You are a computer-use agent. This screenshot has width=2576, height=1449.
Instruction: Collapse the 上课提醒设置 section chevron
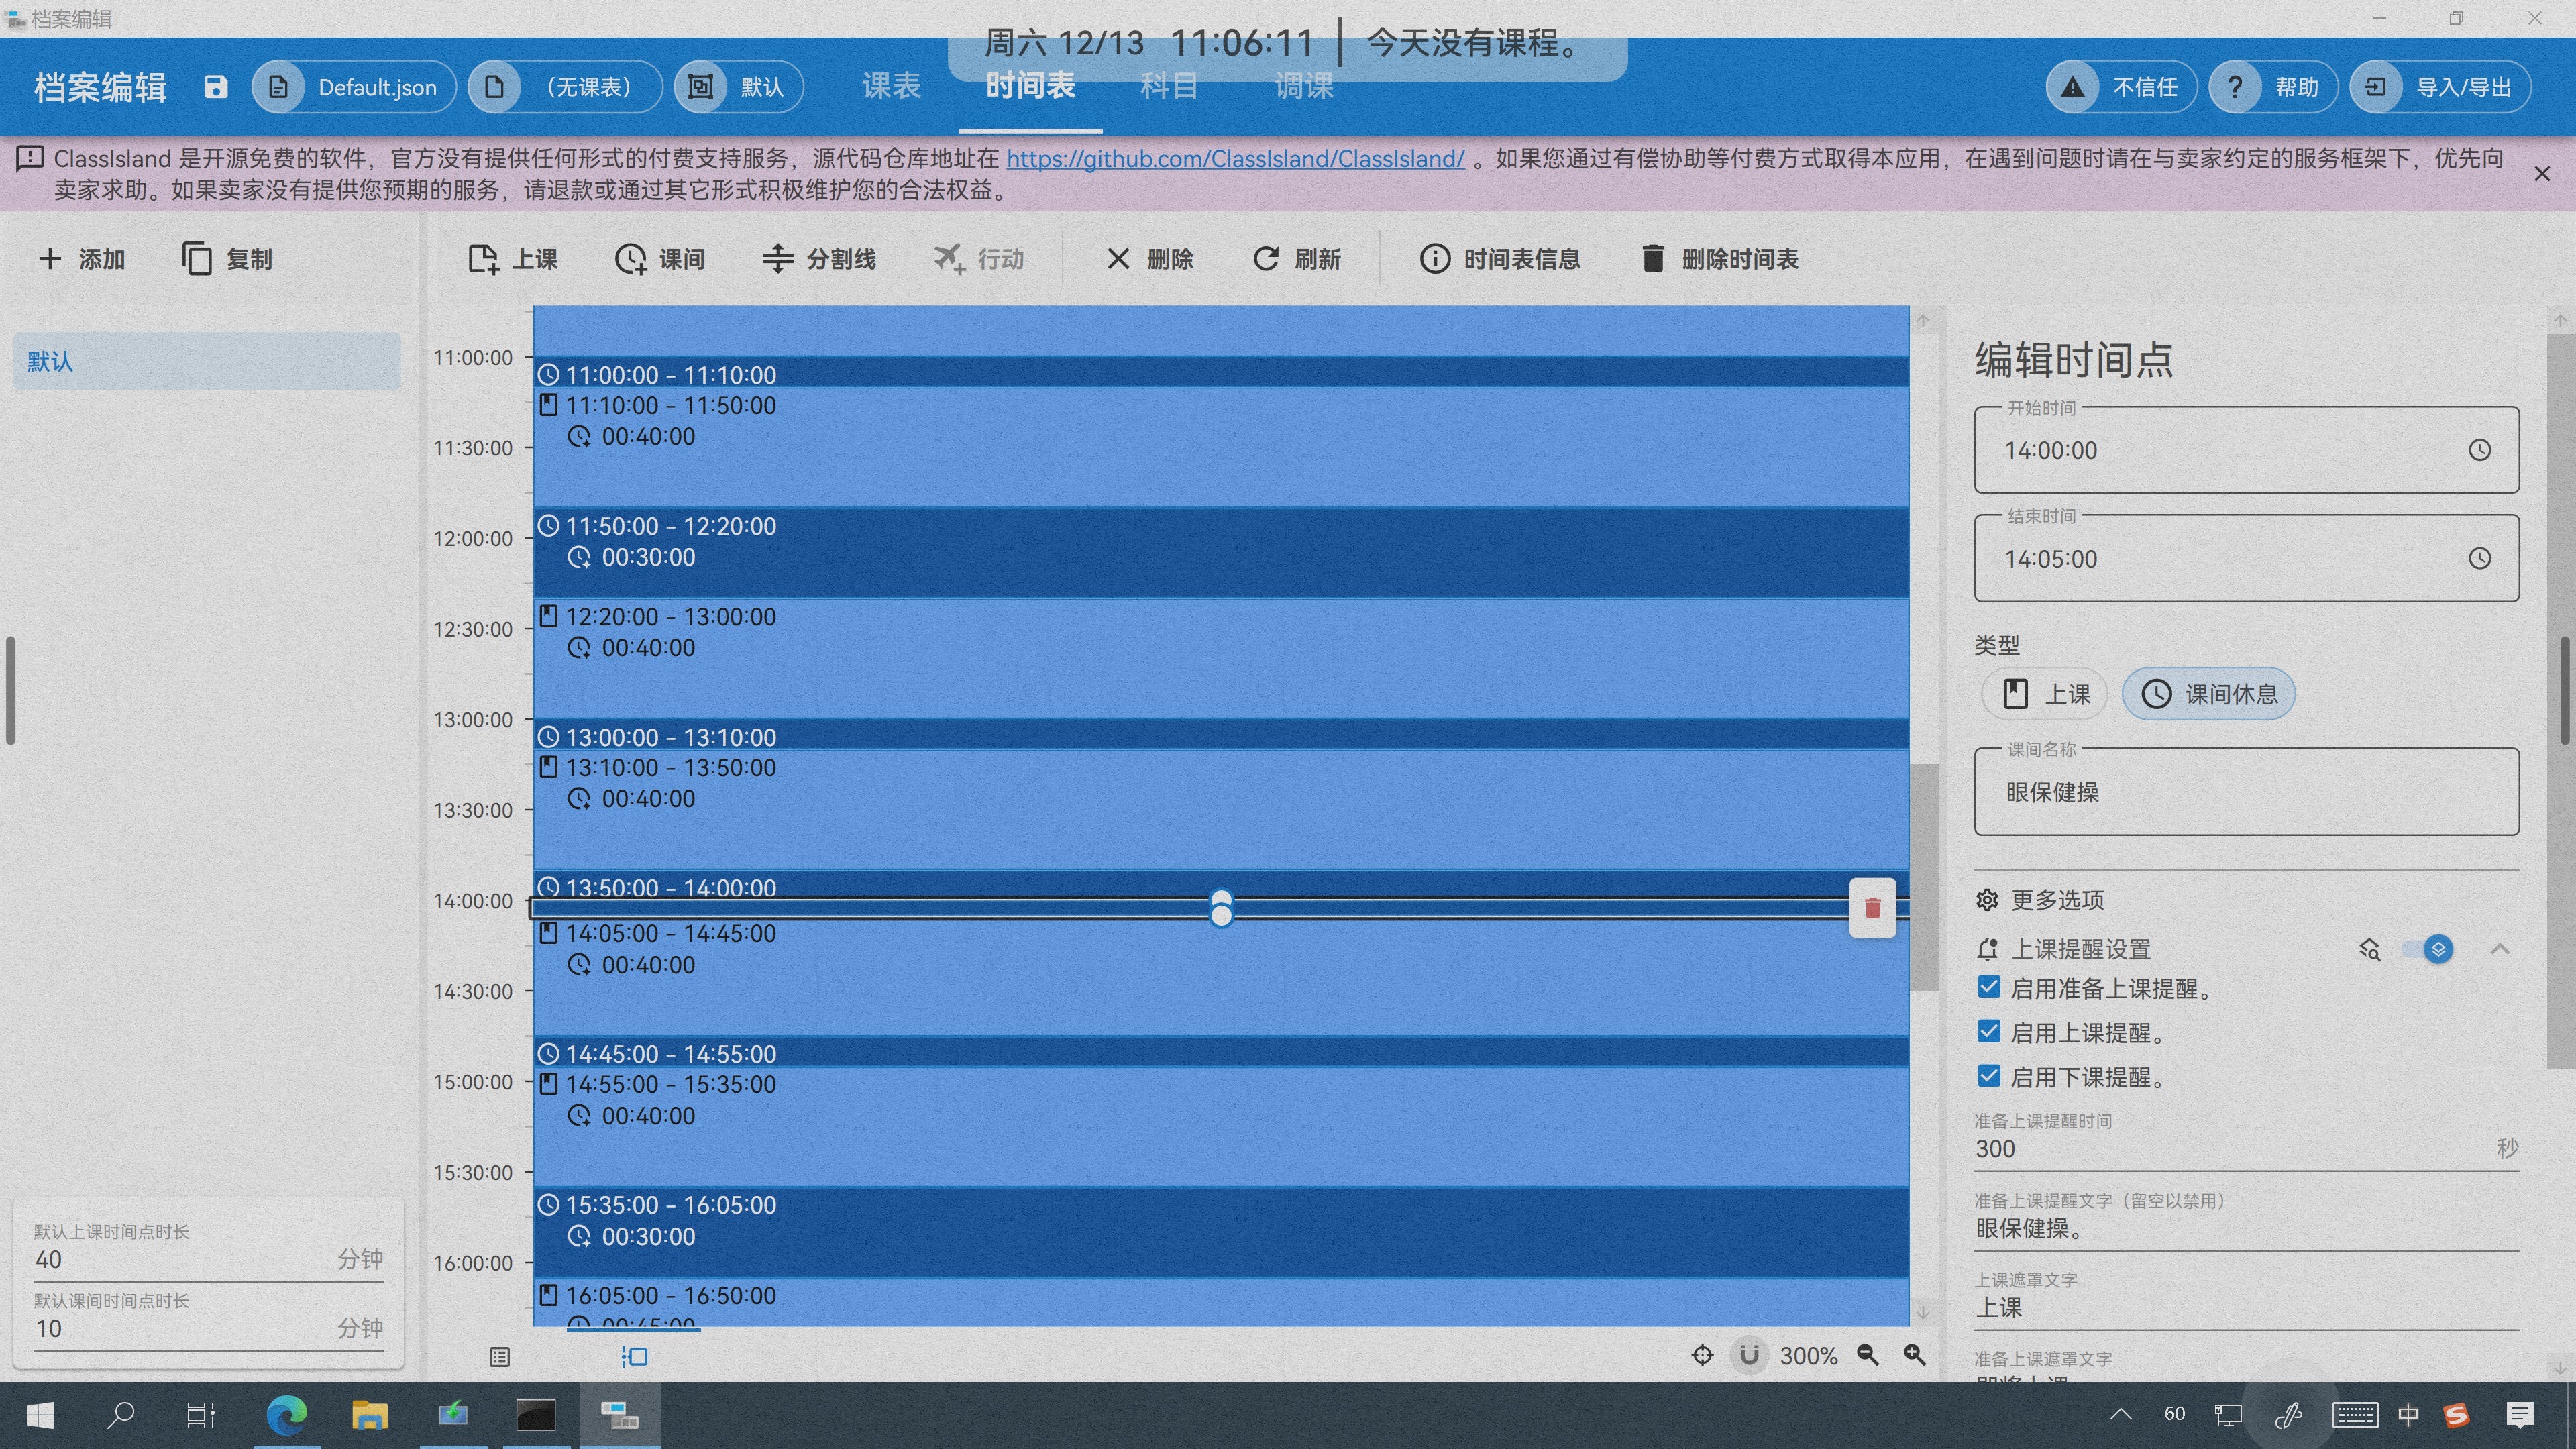click(2500, 949)
